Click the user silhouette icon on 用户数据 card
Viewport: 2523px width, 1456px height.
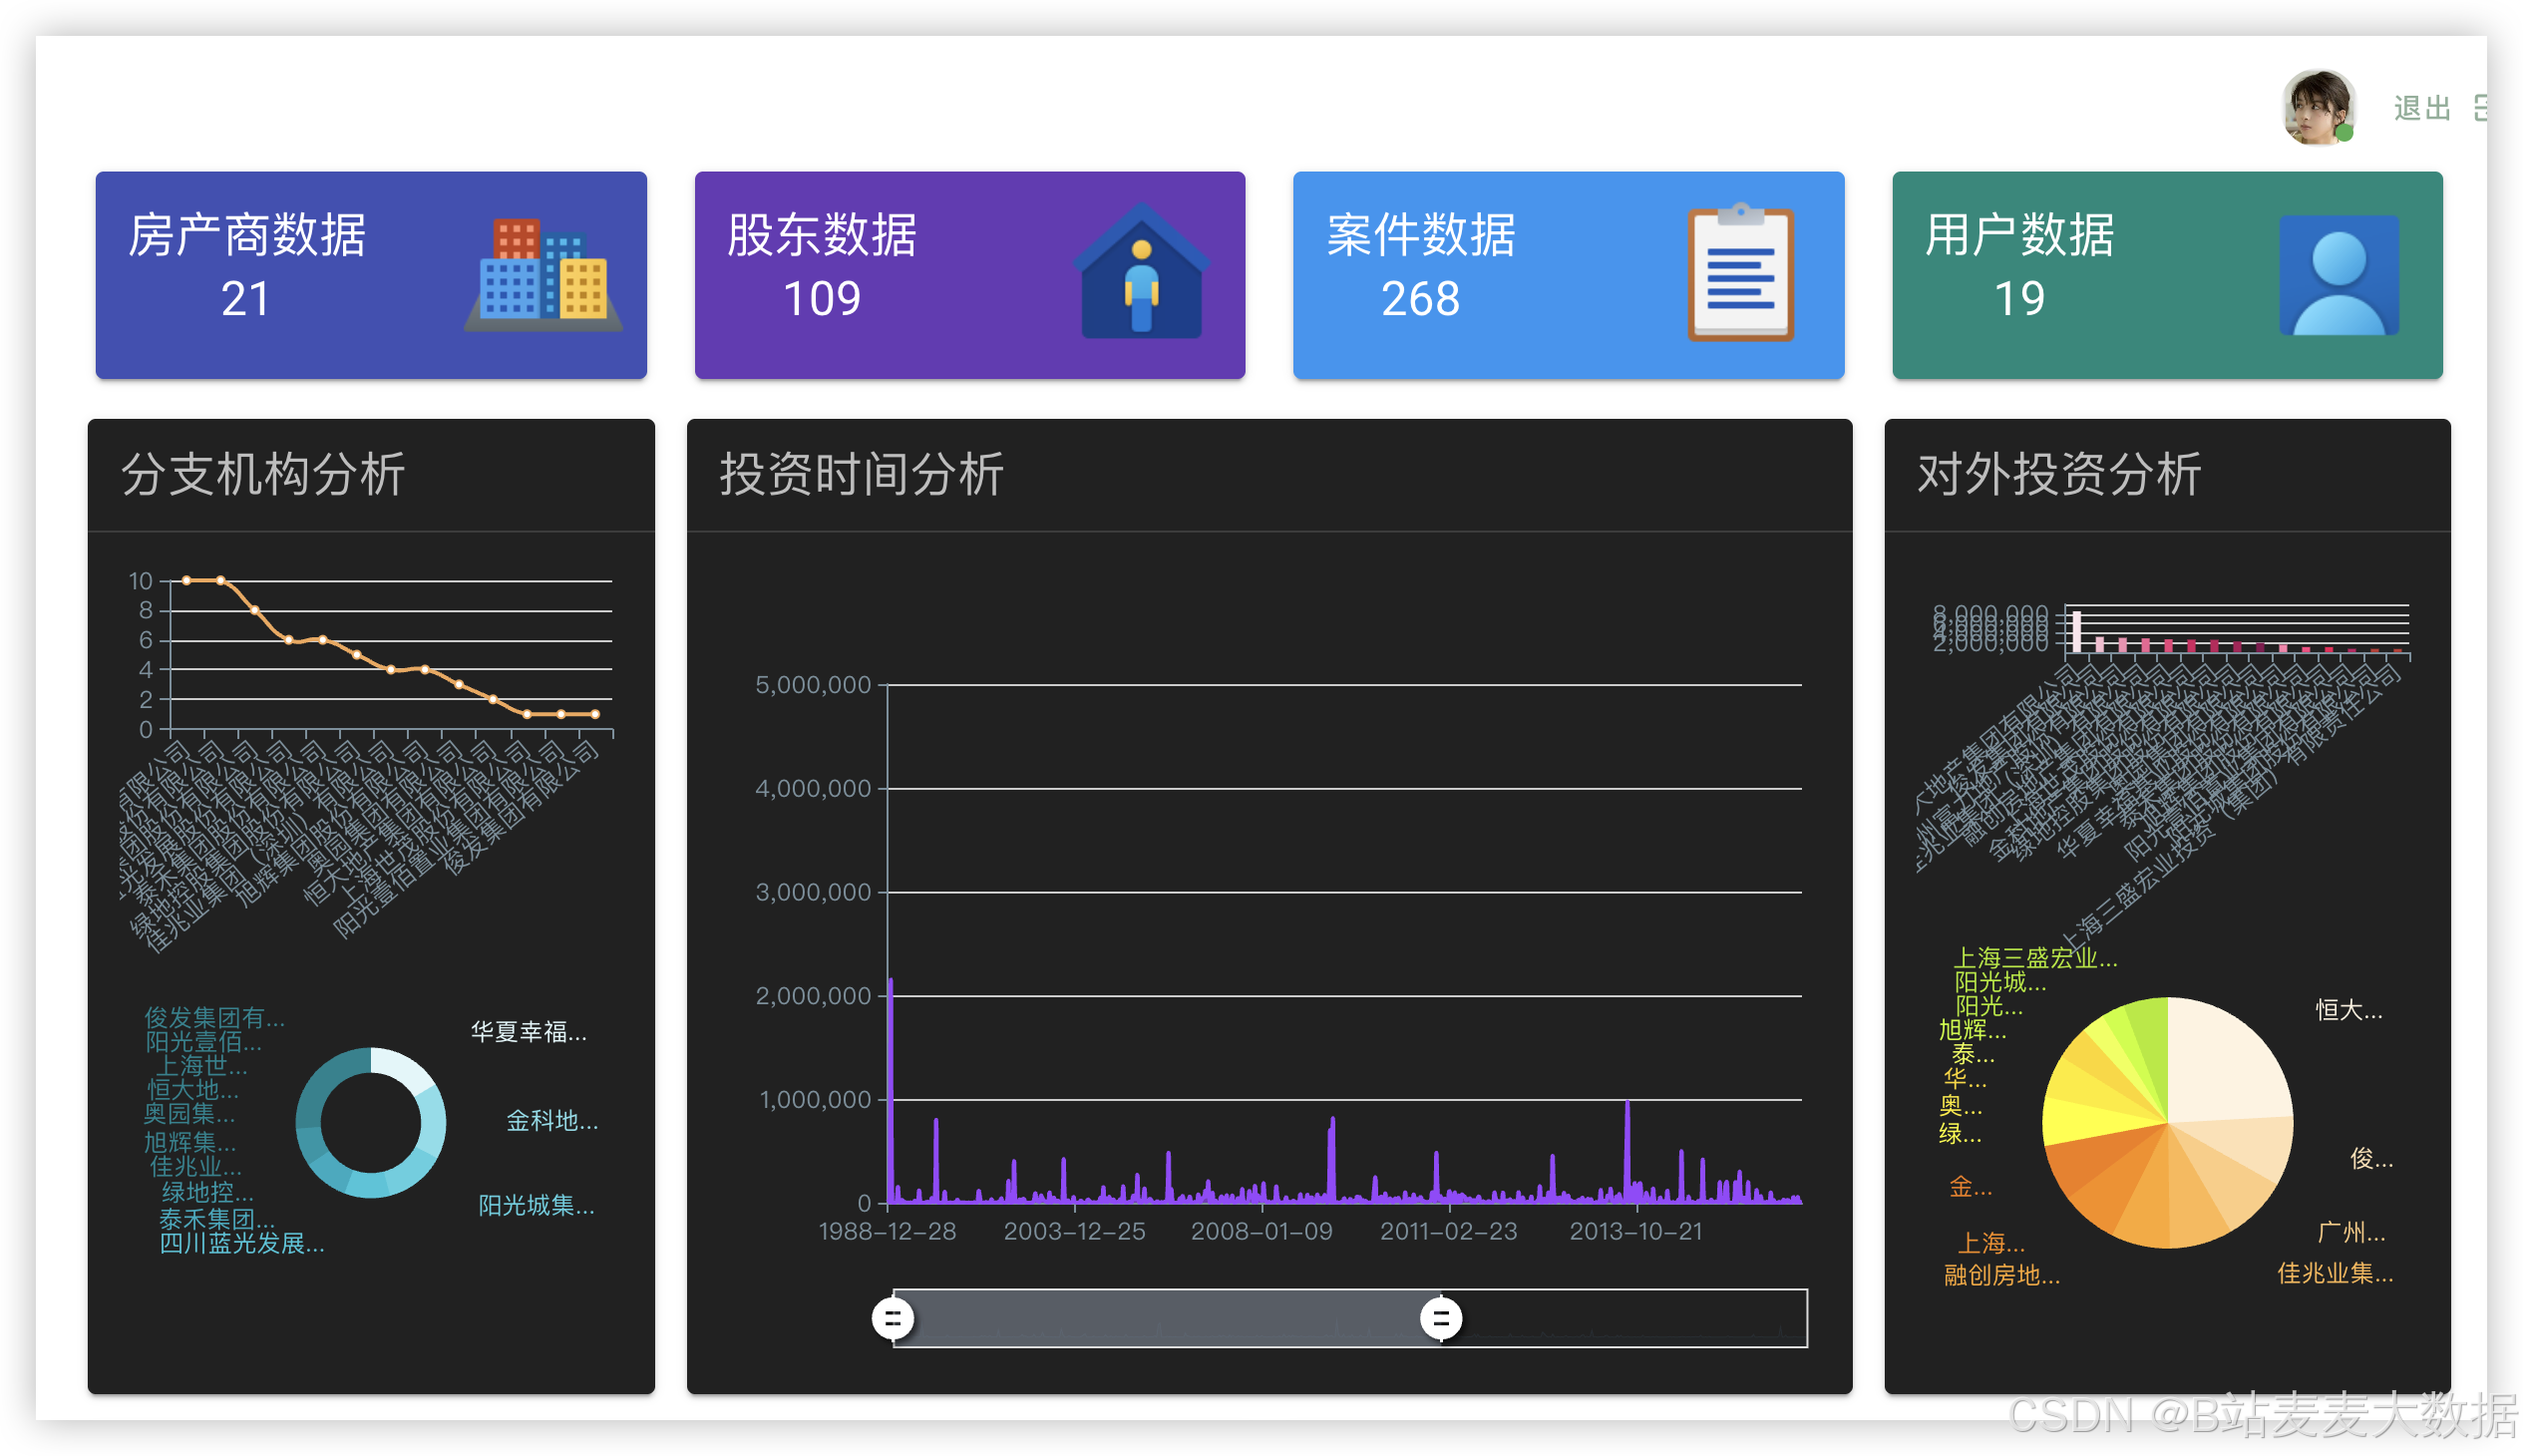click(2338, 275)
